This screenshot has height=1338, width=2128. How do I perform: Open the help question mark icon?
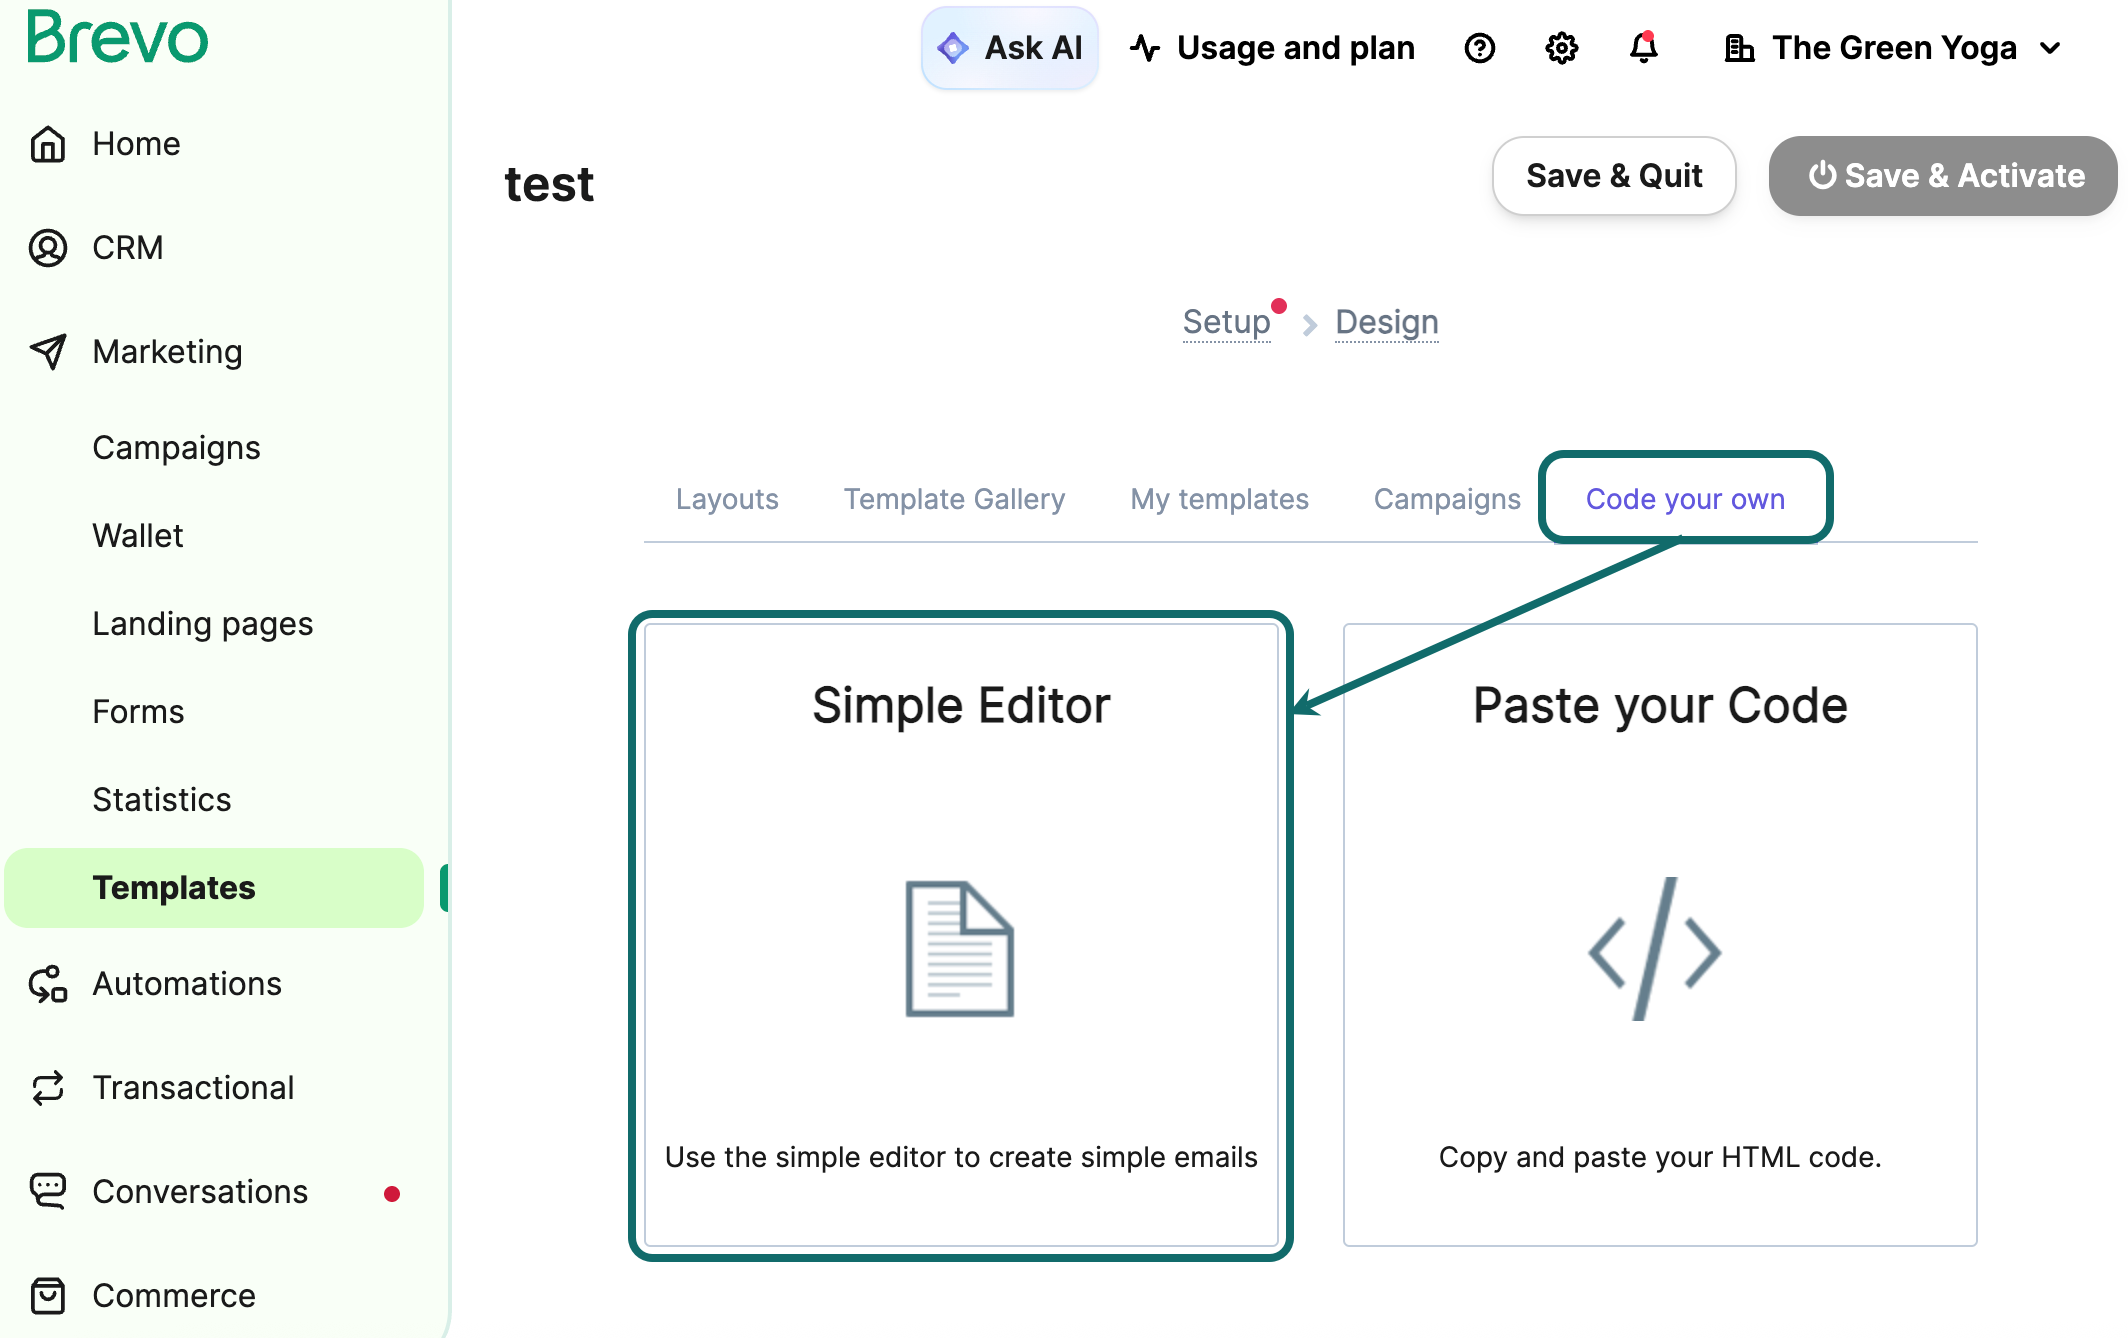point(1479,47)
